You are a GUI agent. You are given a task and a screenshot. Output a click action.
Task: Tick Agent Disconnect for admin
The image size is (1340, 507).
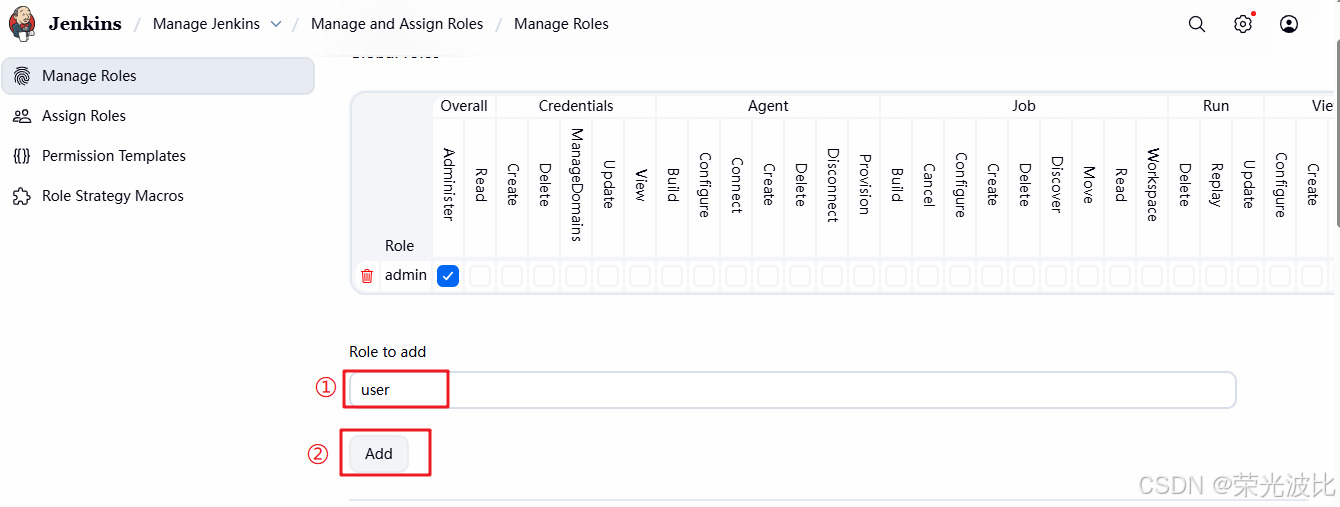coord(832,276)
